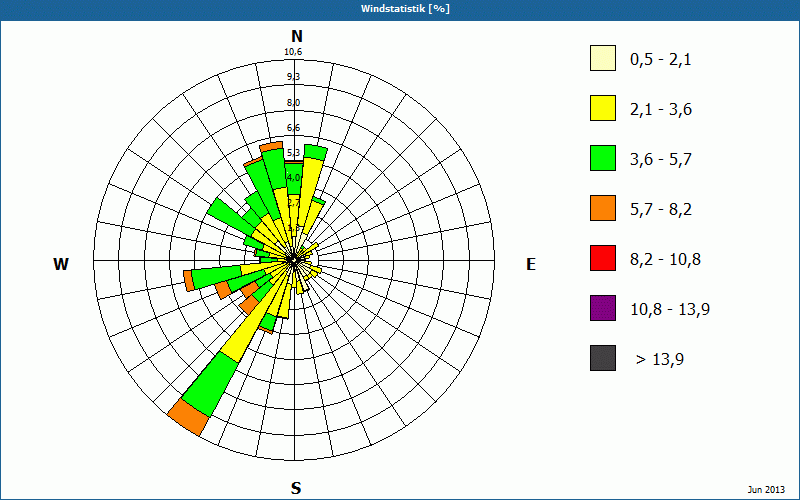Click the S compass label
Image resolution: width=800 pixels, height=500 pixels.
point(296,488)
